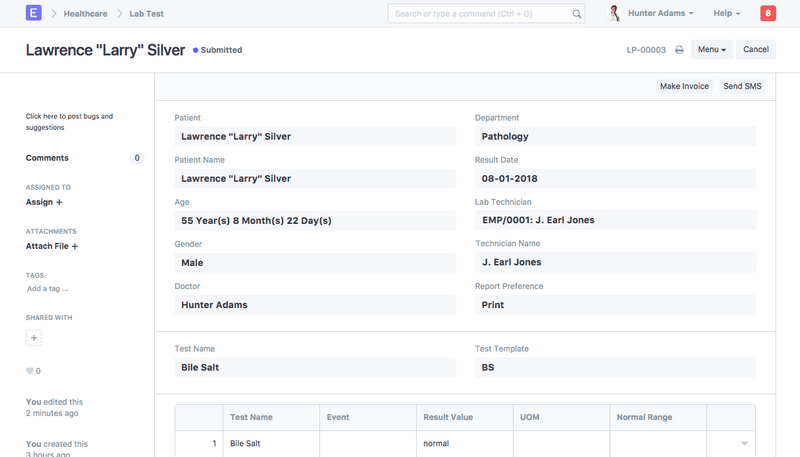Click the Cancel button

click(756, 50)
